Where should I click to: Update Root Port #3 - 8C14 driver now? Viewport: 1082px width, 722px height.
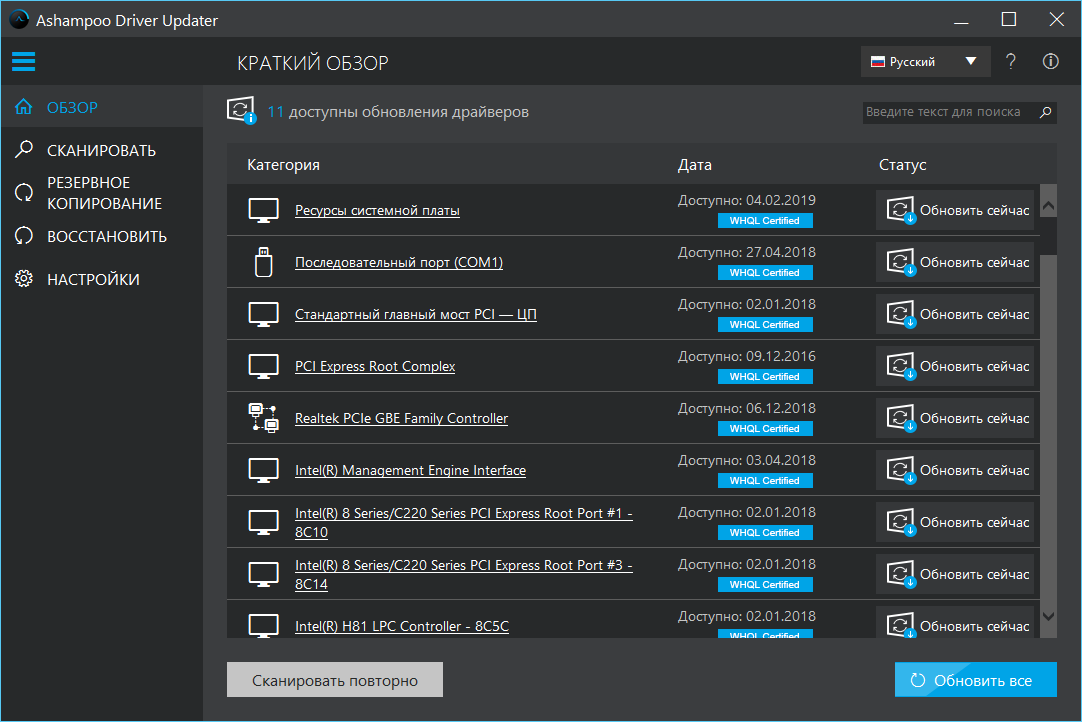click(955, 574)
